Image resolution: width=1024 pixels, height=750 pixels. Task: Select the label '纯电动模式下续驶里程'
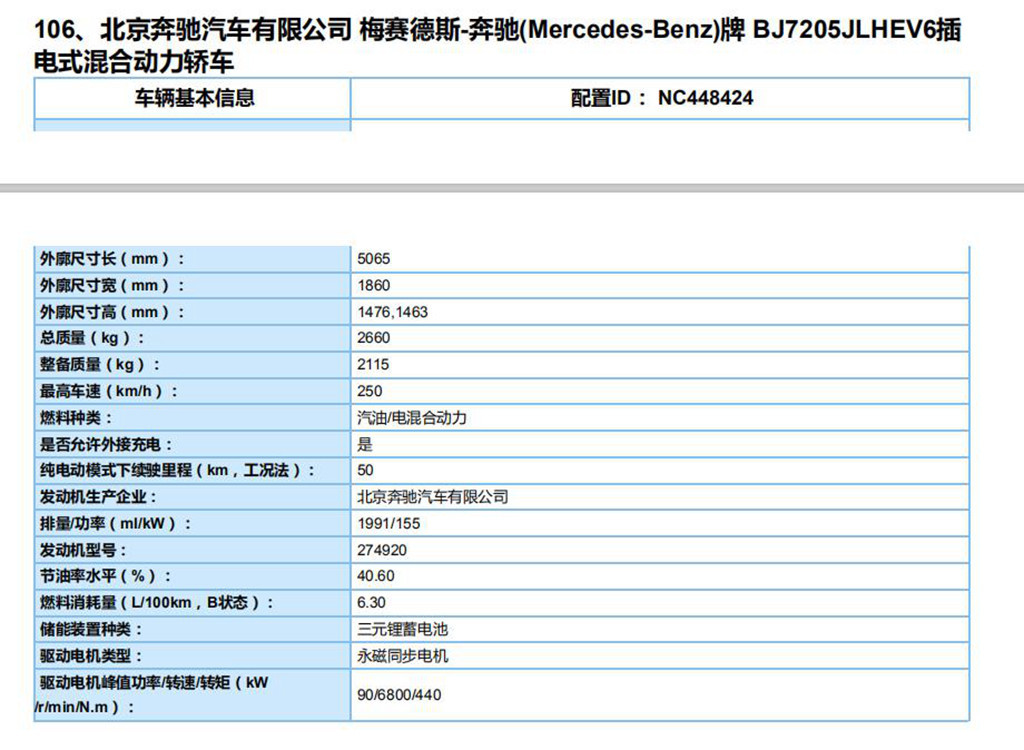(x=116, y=470)
